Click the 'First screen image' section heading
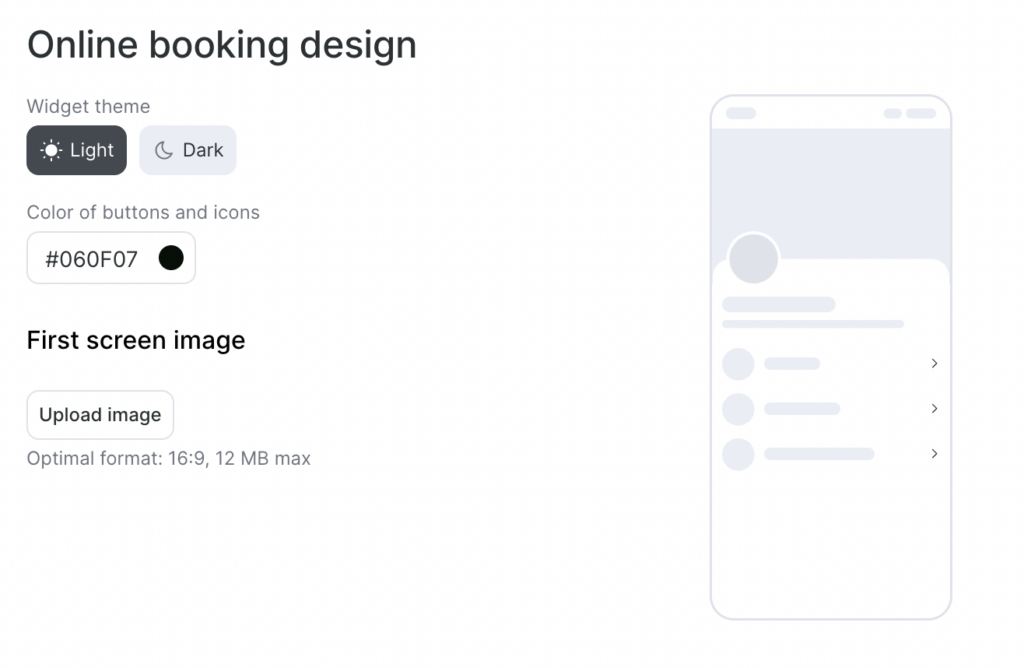 [x=136, y=340]
